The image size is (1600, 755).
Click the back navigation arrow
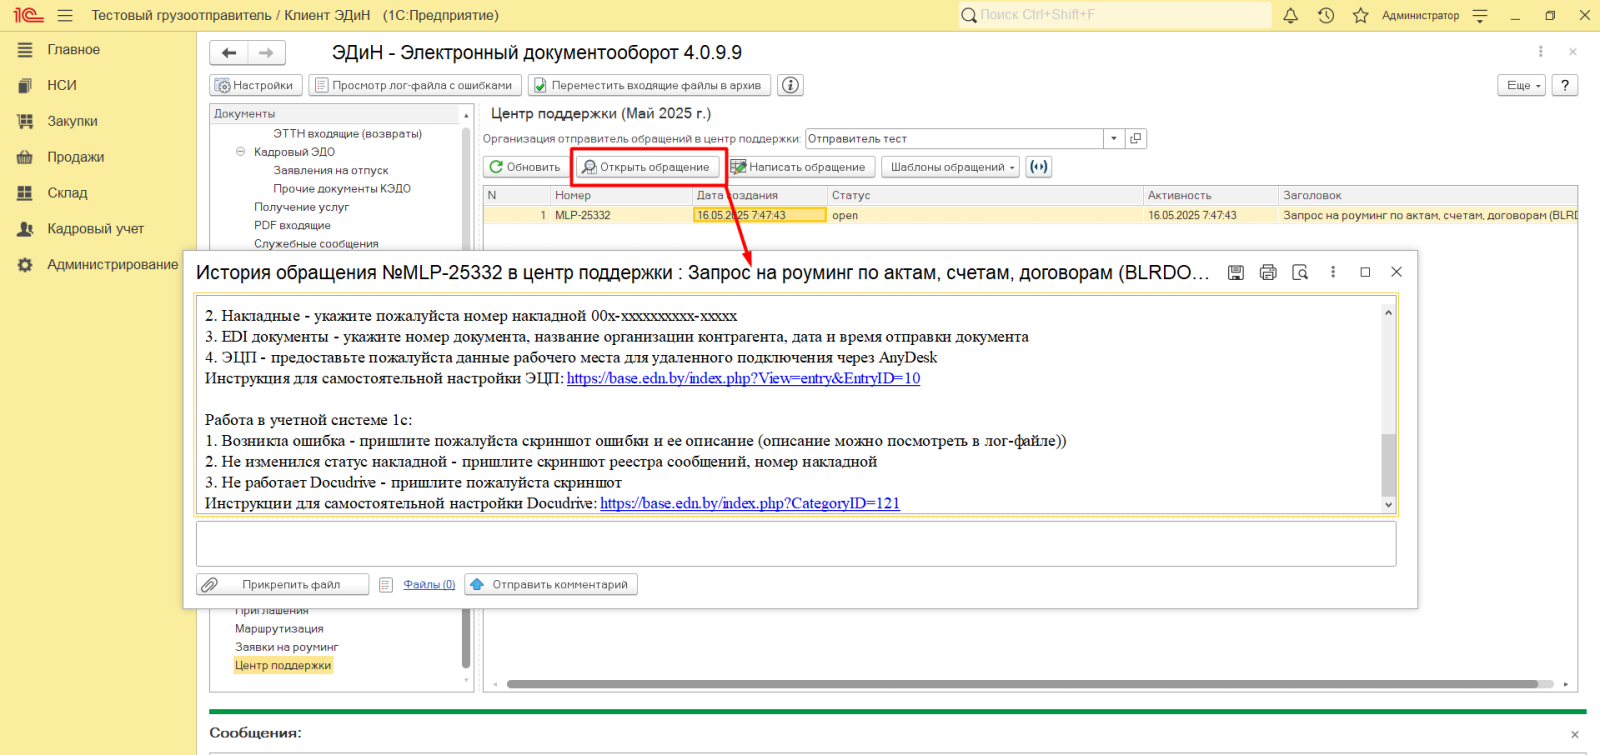click(229, 53)
